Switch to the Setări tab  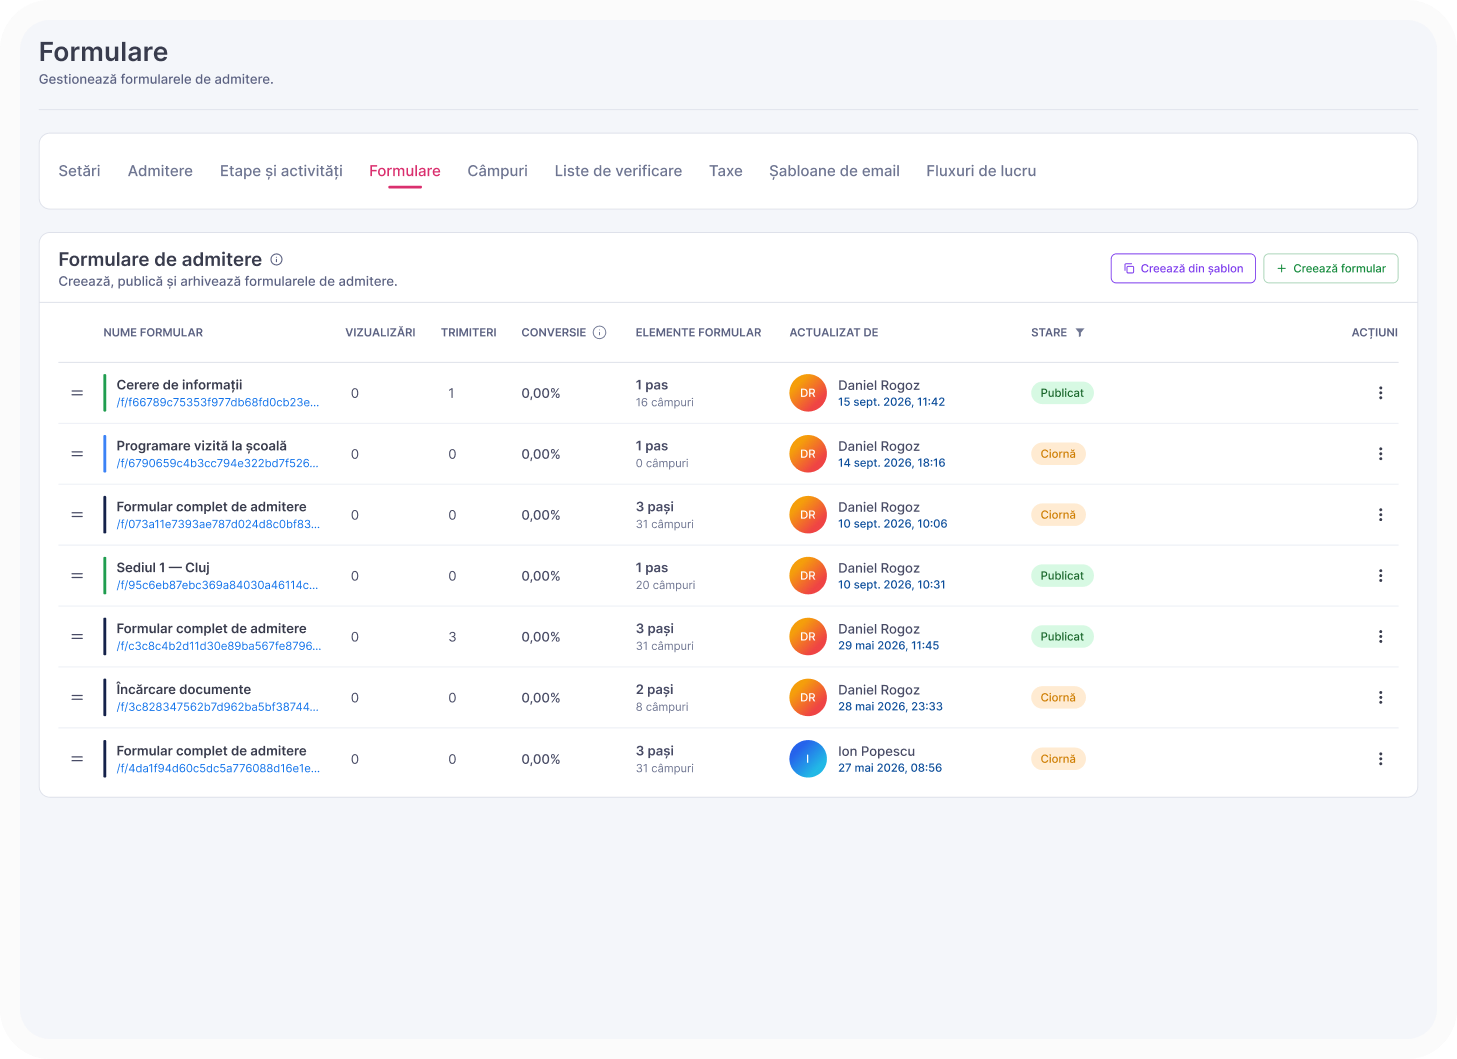79,171
